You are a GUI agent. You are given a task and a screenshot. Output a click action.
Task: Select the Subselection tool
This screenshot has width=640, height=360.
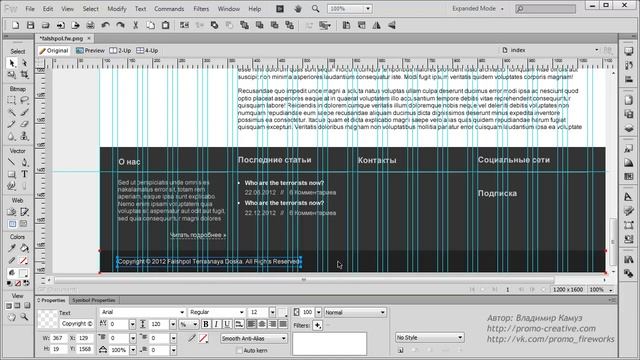(x=24, y=62)
